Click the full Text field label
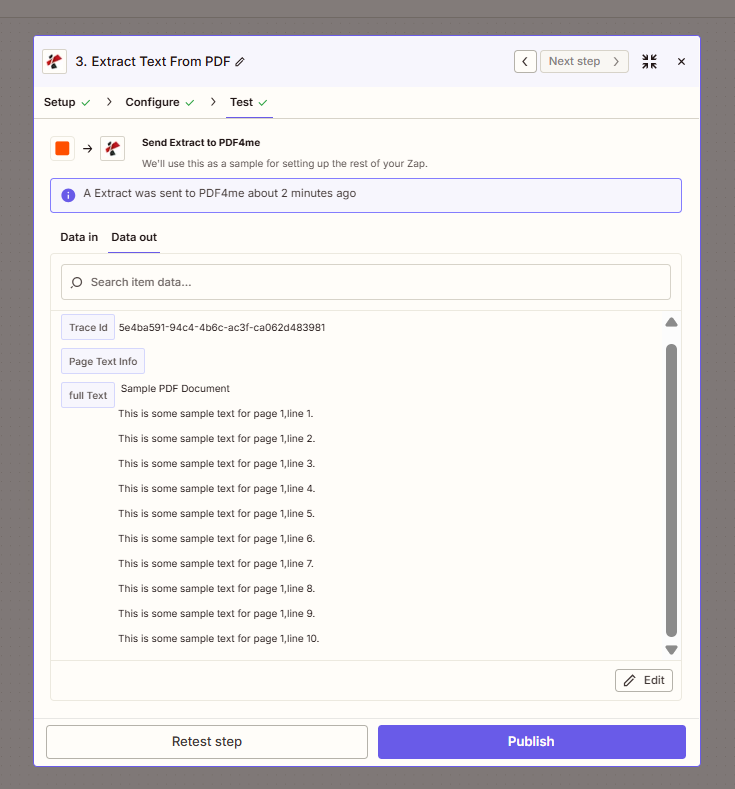The image size is (735, 789). click(88, 395)
